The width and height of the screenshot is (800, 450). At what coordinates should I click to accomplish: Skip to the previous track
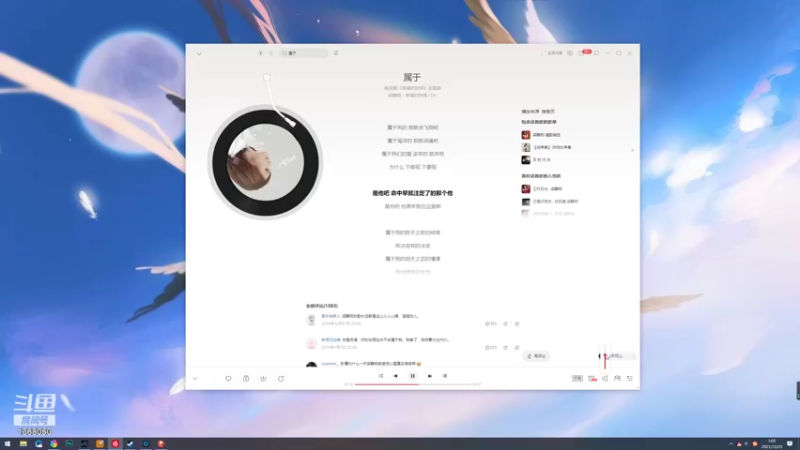pos(395,376)
